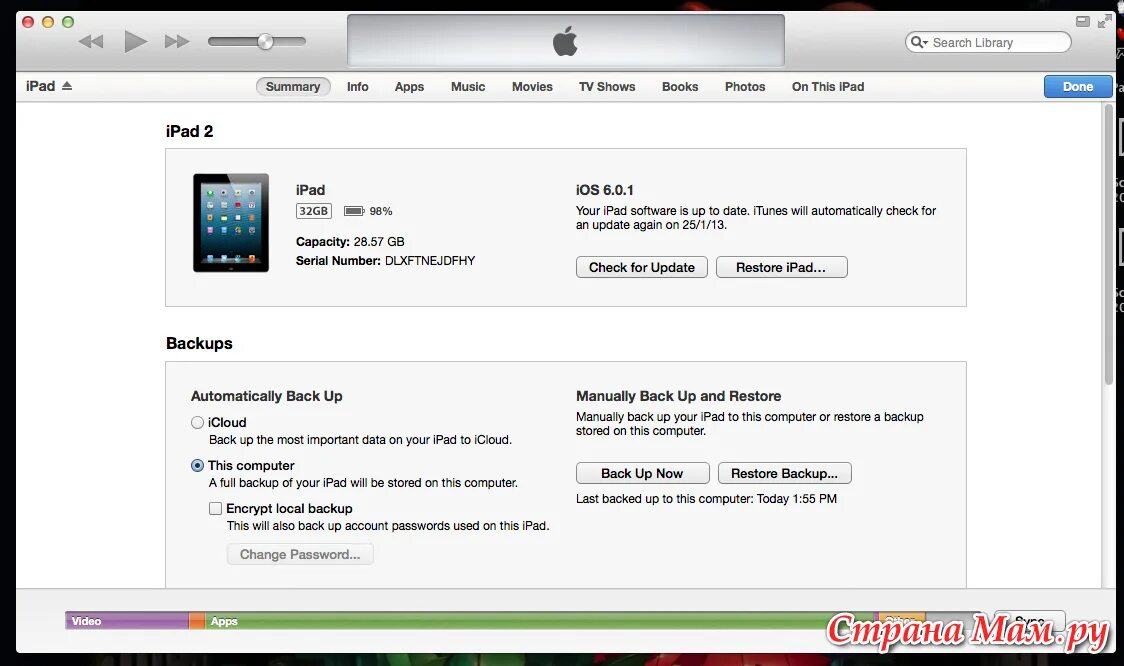Click the volume slider knob
The image size is (1124, 666).
265,42
